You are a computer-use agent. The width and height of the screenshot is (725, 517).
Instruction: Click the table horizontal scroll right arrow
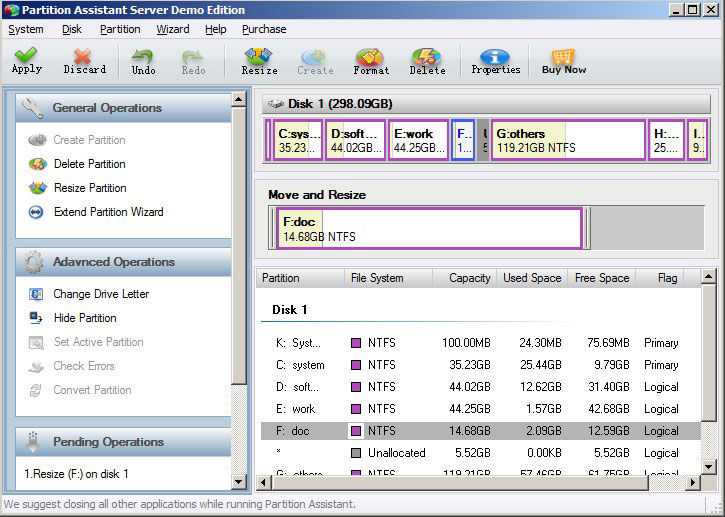click(692, 483)
